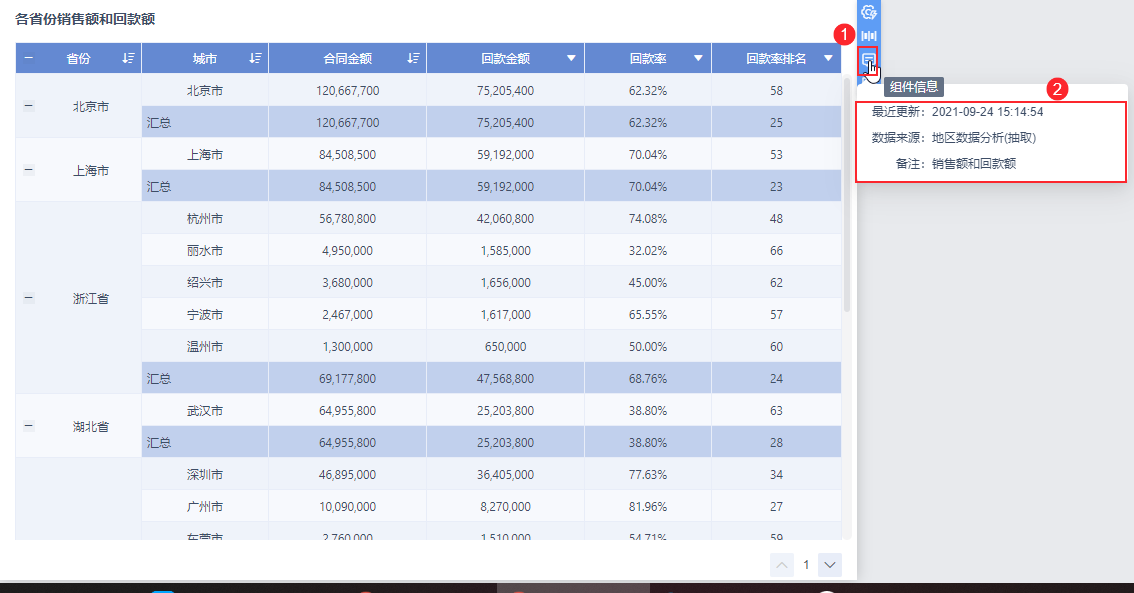This screenshot has height=593, width=1134.
Task: Click the 汇总 cell under 湖北省
Action: tap(205, 442)
